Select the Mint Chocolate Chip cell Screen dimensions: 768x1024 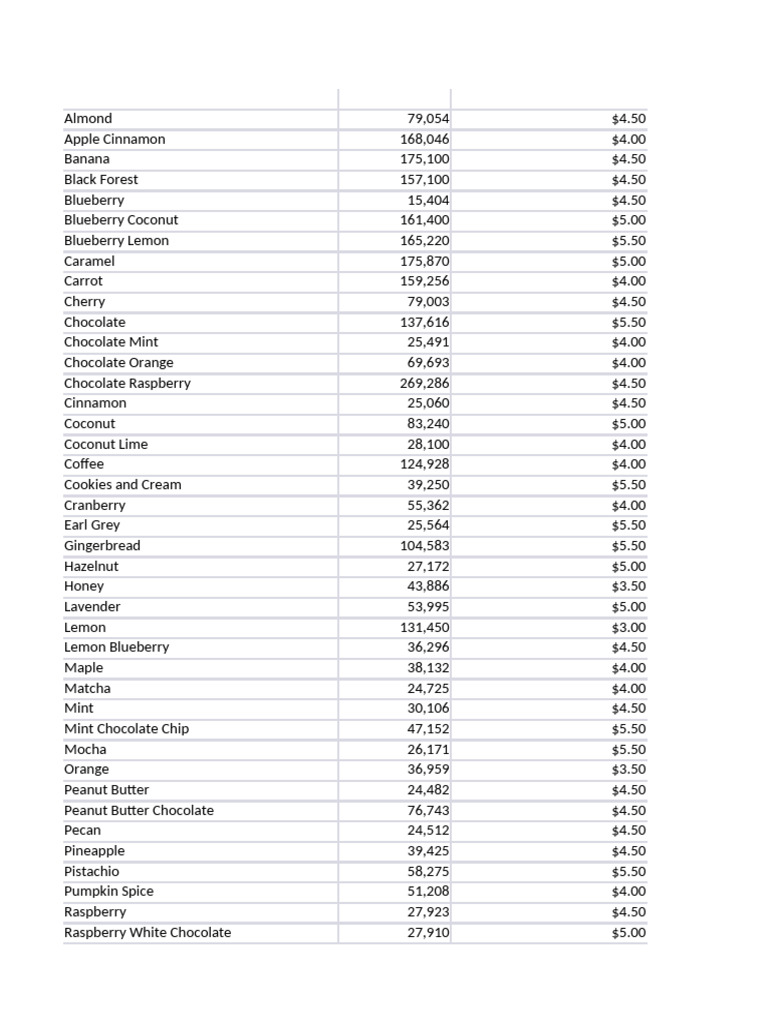point(126,729)
